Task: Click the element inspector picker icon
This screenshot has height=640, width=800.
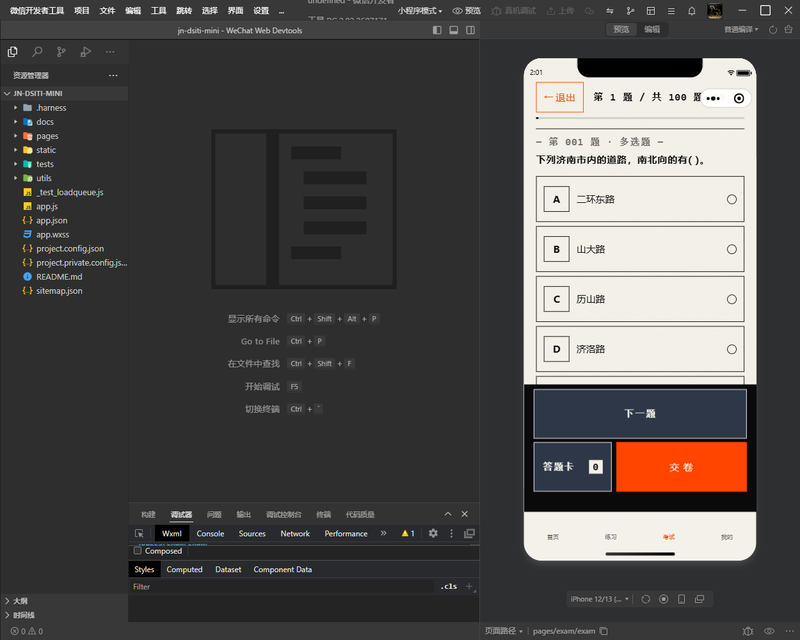Action: click(139, 533)
